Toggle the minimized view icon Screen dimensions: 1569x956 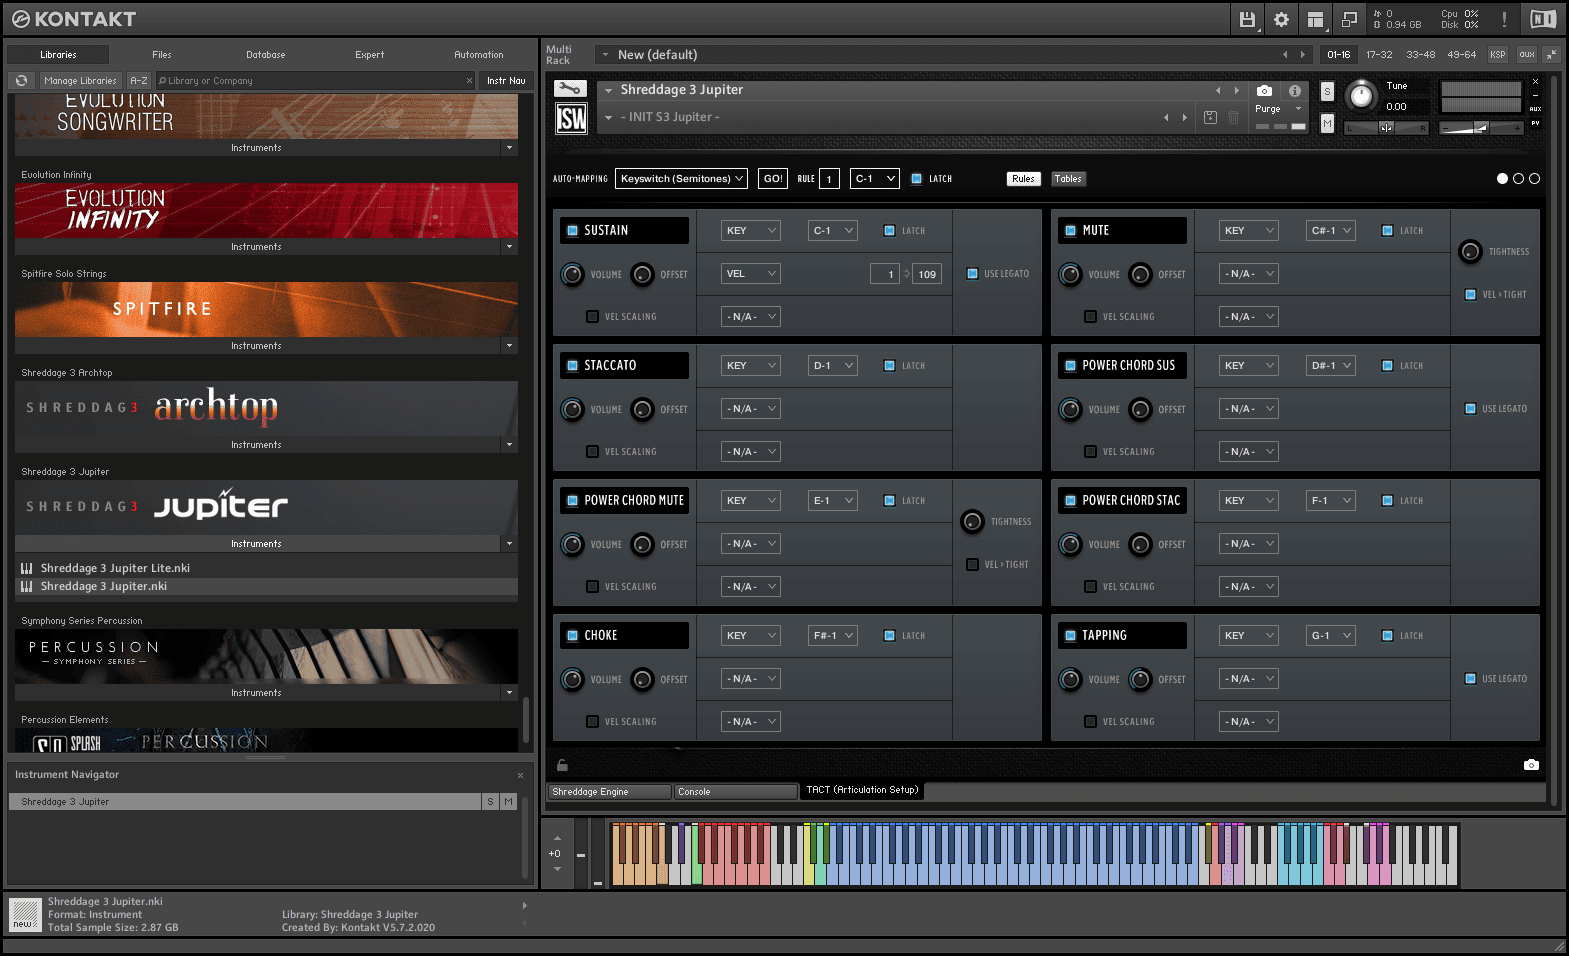coord(1349,19)
